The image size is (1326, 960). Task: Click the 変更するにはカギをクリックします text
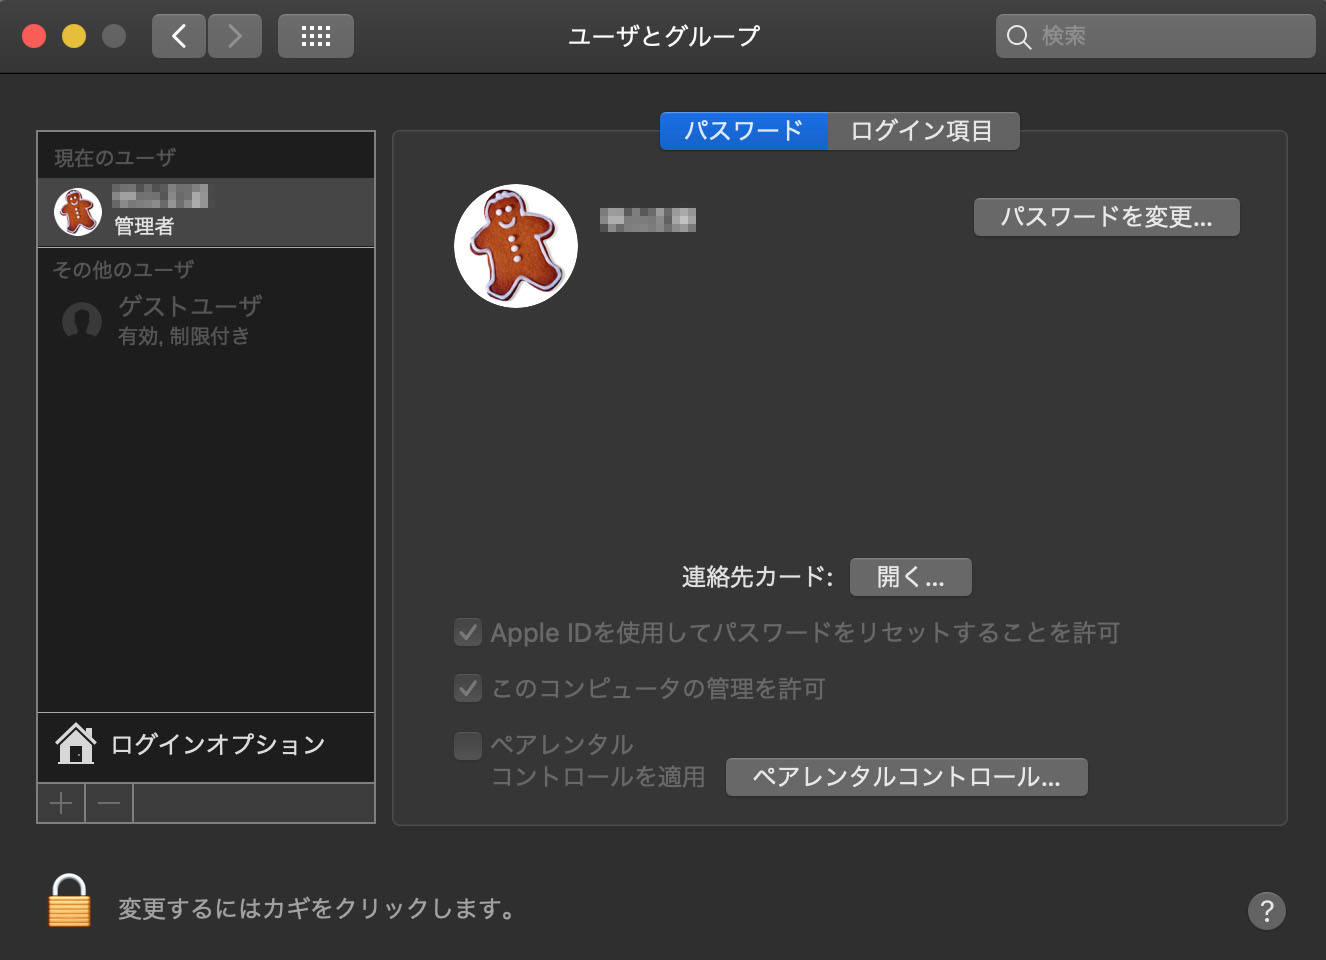(317, 909)
